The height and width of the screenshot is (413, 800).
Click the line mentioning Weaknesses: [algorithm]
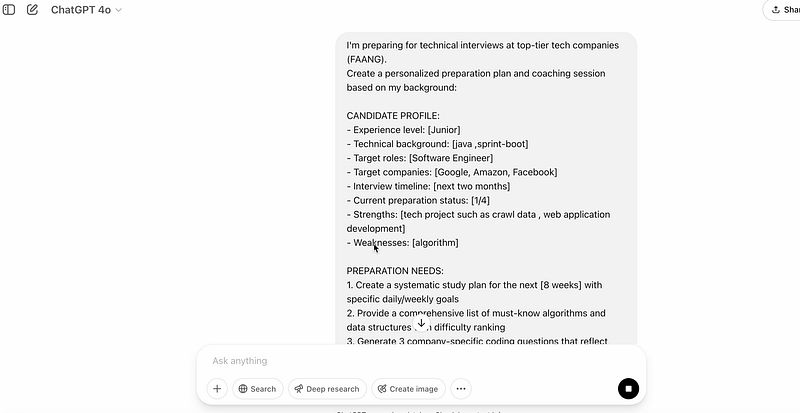[402, 243]
